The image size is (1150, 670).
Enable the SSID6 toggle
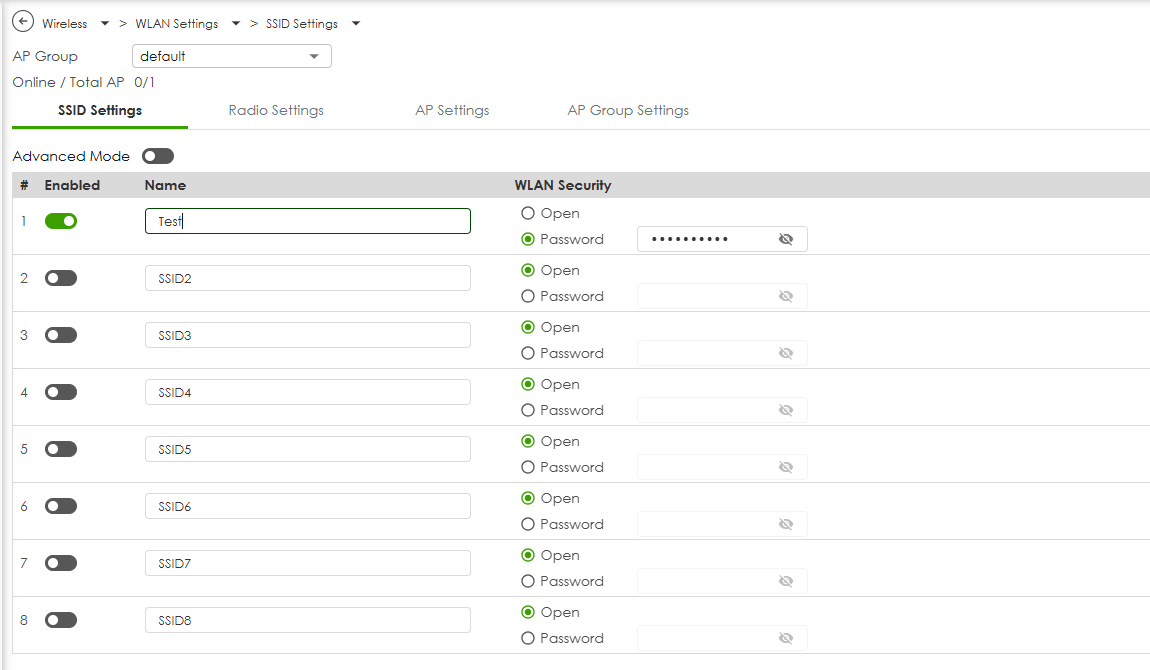61,506
